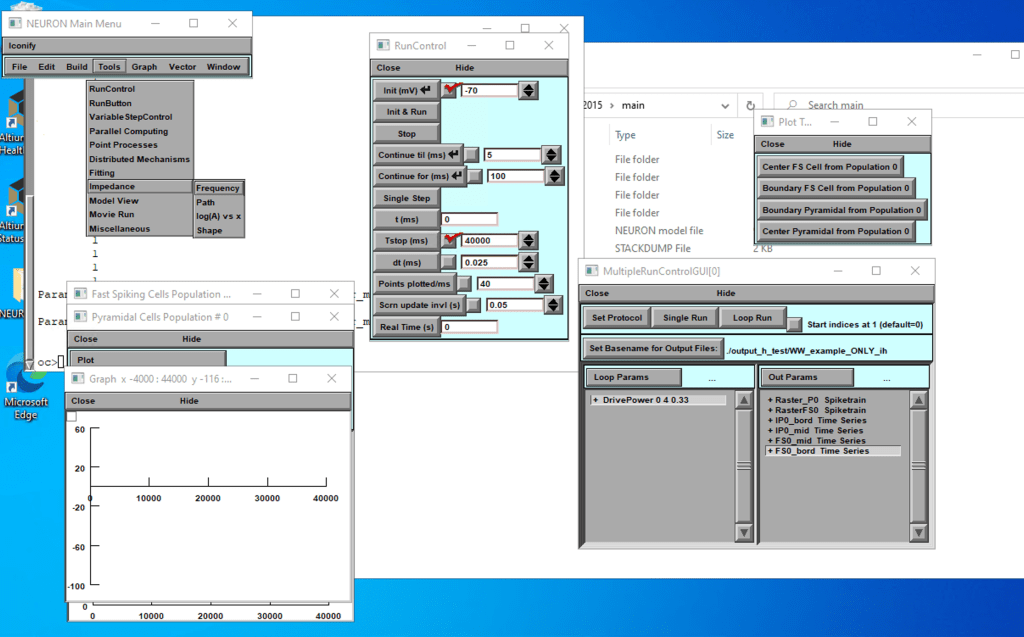Viewport: 1024px width, 637px height.
Task: Toggle the Init (mV) red checkmark box
Action: [x=450, y=90]
